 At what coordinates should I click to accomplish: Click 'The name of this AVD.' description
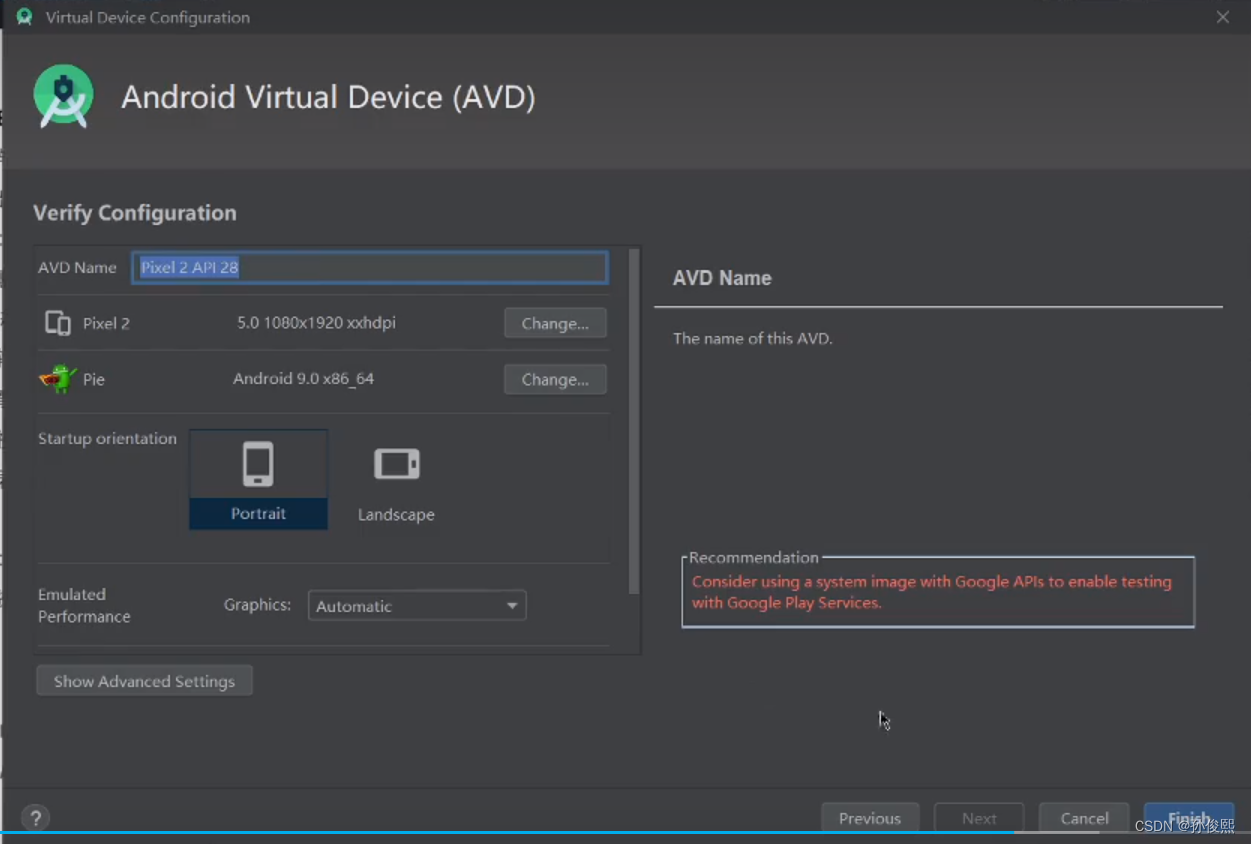coord(753,338)
